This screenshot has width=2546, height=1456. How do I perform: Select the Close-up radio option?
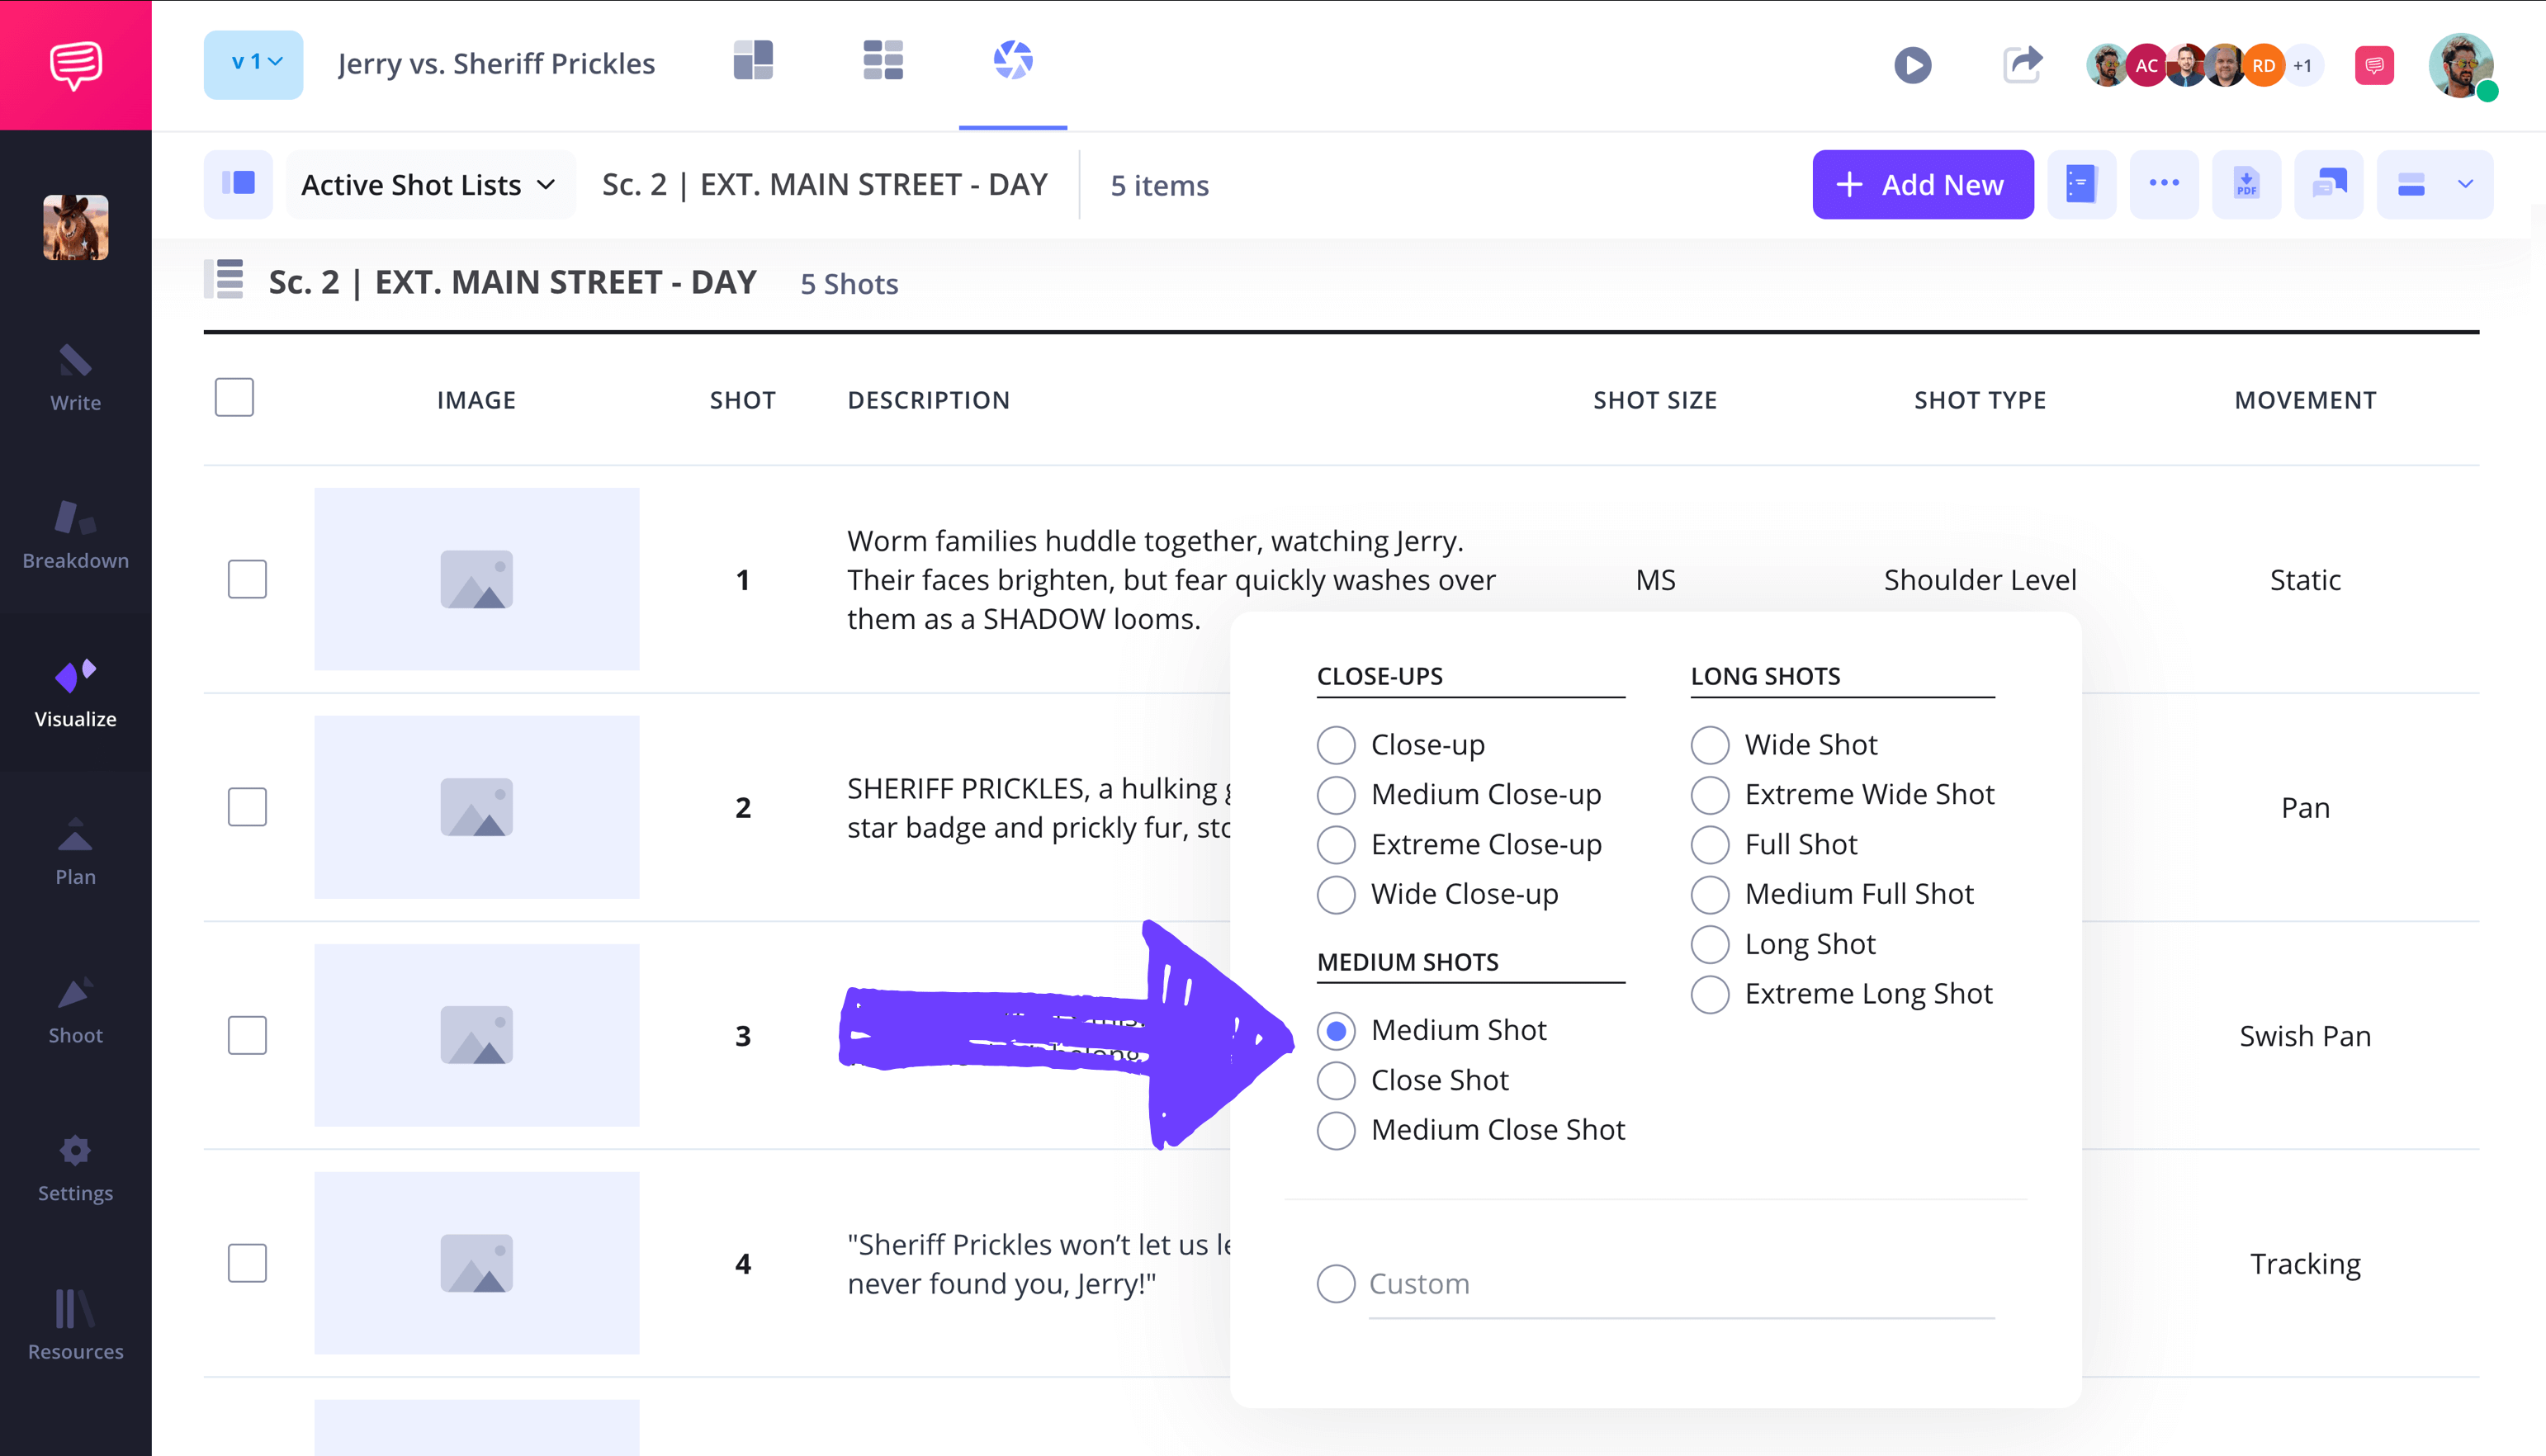(x=1336, y=745)
